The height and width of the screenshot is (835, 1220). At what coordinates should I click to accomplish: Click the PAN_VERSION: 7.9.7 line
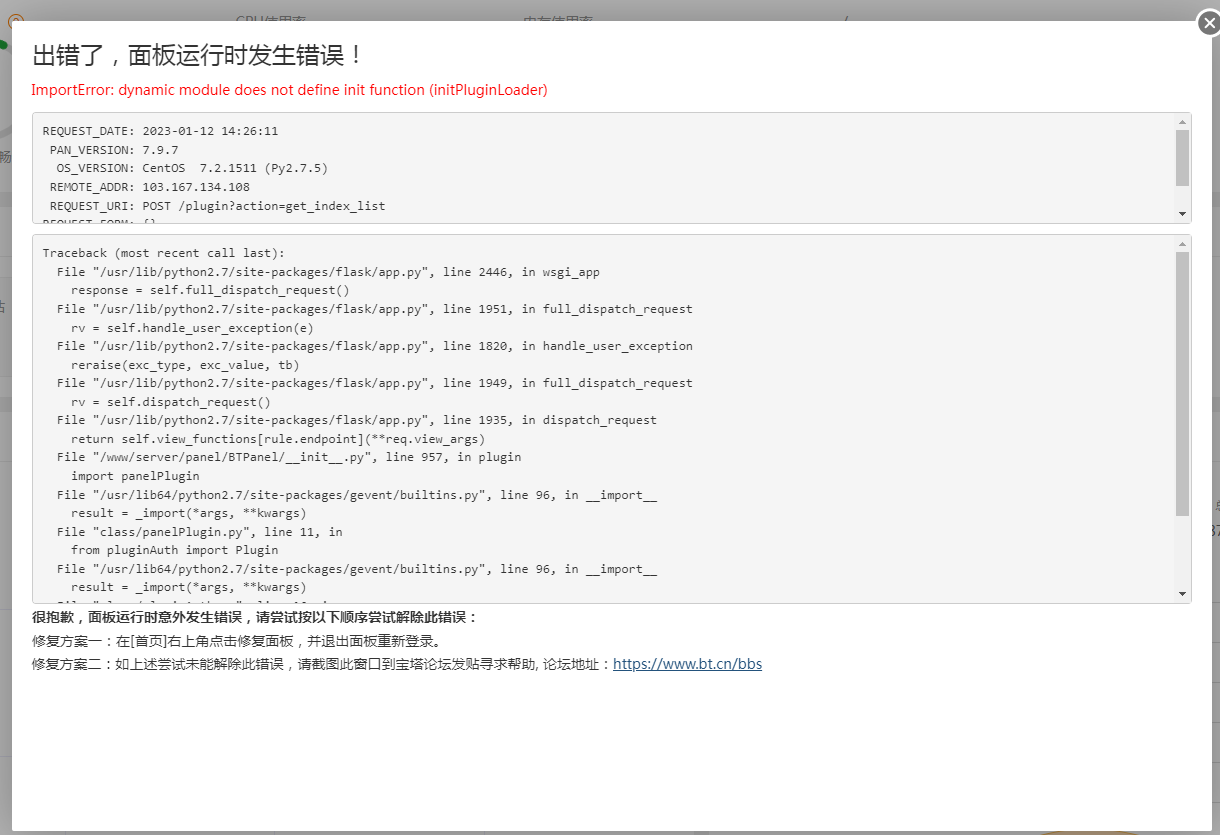[x=114, y=150]
